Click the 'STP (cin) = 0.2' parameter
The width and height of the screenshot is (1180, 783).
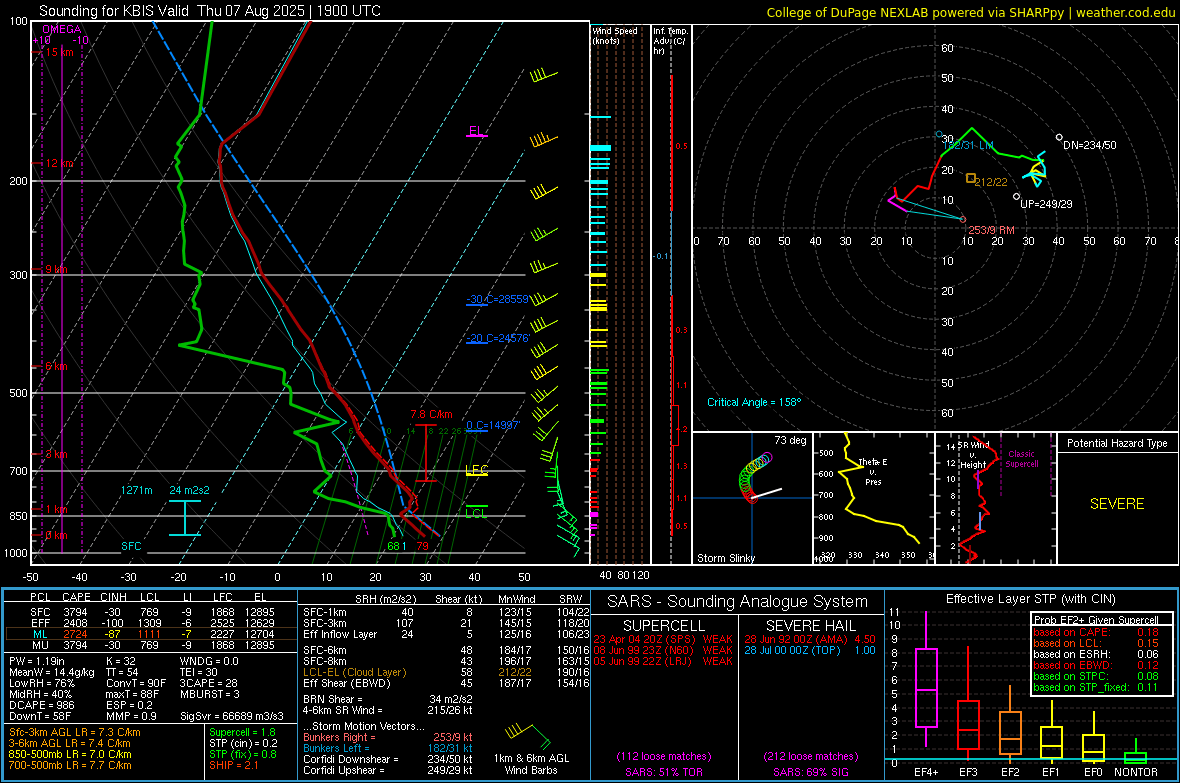point(243,743)
